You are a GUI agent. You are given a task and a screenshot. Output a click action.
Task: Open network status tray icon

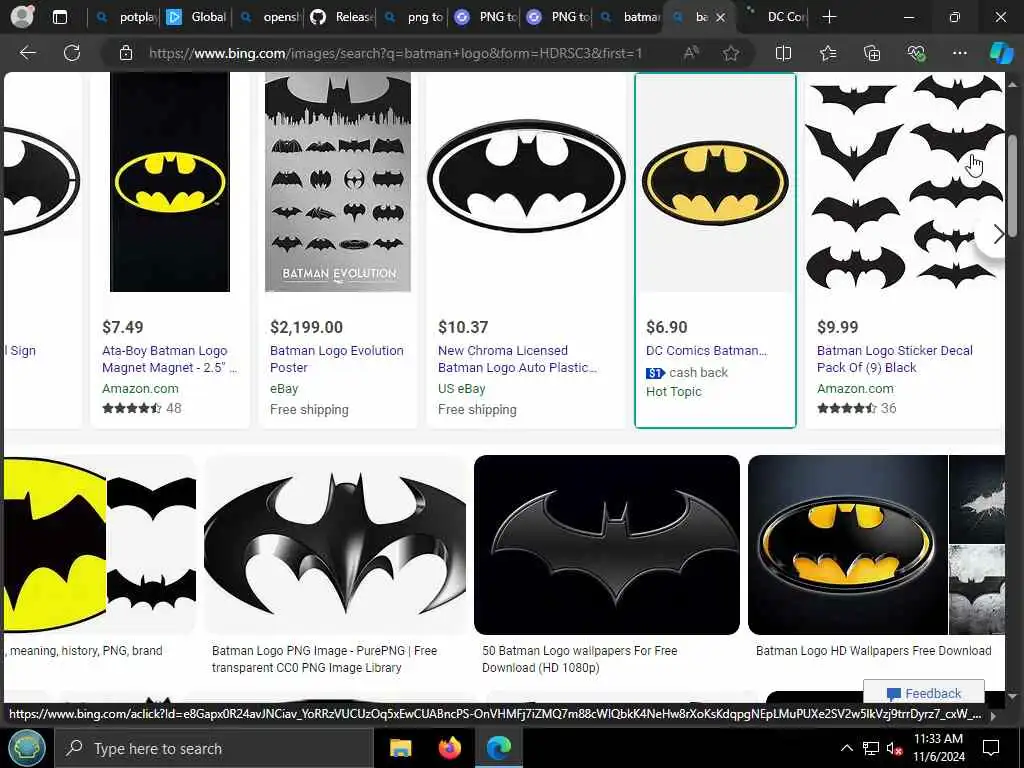coord(871,748)
